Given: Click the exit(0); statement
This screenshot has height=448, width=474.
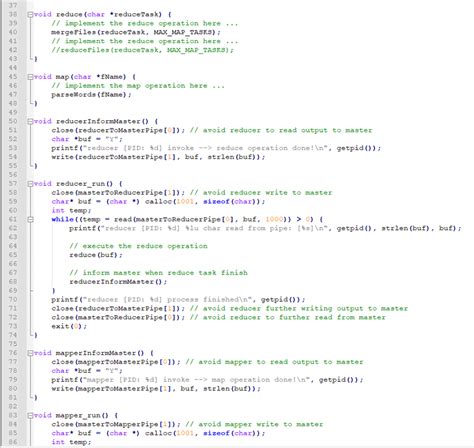Looking at the screenshot, I should click(69, 326).
